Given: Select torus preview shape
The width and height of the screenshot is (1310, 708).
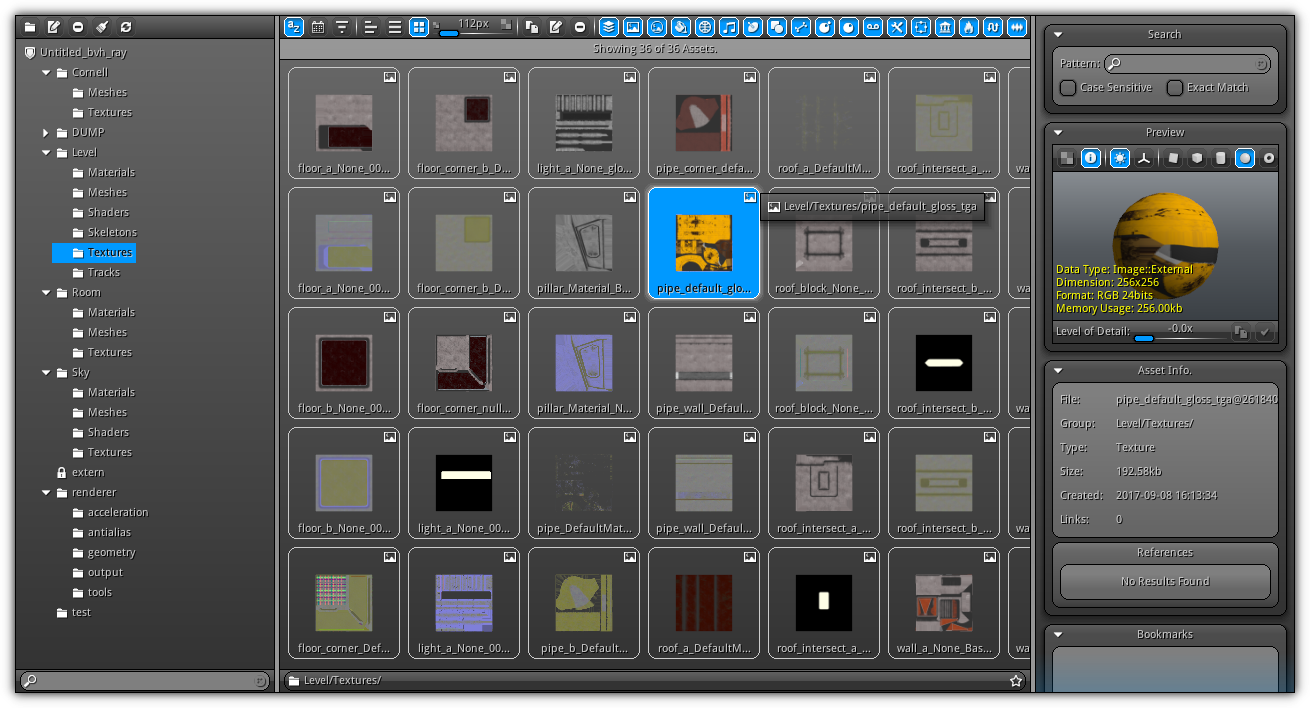Looking at the screenshot, I should pyautogui.click(x=1269, y=158).
